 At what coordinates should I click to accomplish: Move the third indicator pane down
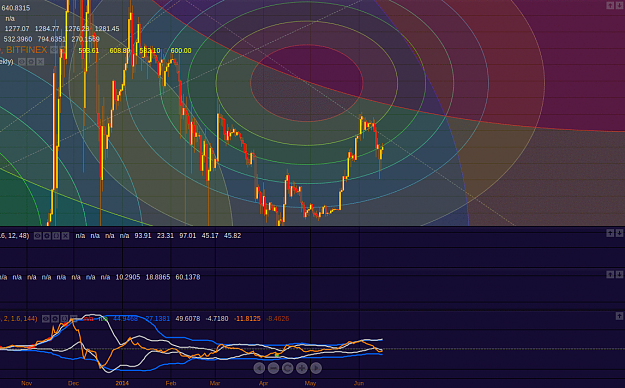pyautogui.click(x=619, y=274)
